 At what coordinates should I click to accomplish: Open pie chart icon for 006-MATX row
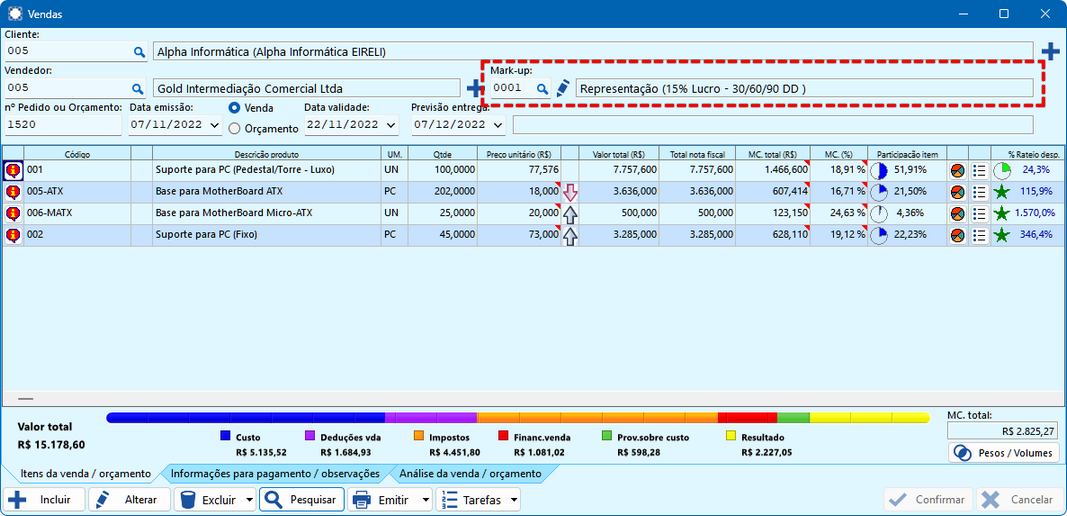tap(957, 214)
